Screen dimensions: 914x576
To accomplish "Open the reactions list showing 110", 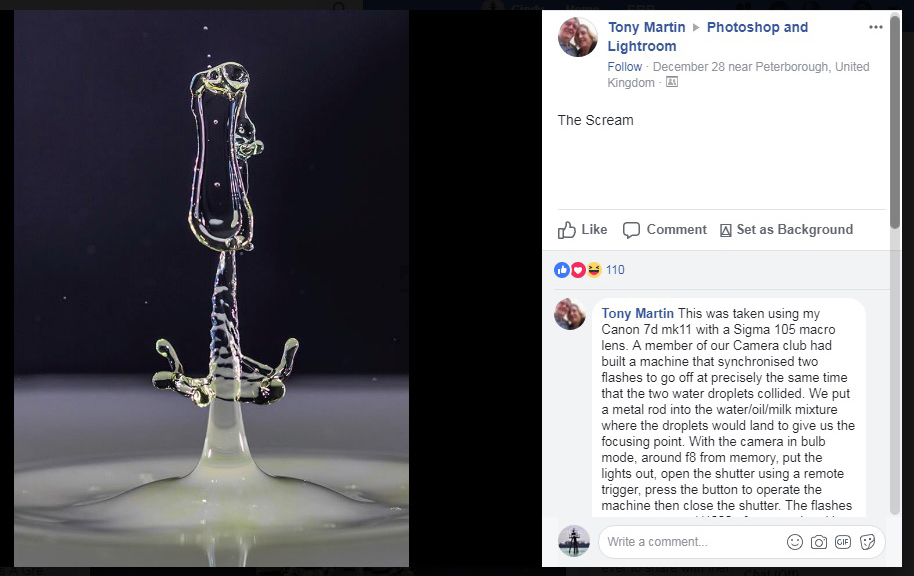I will (615, 270).
